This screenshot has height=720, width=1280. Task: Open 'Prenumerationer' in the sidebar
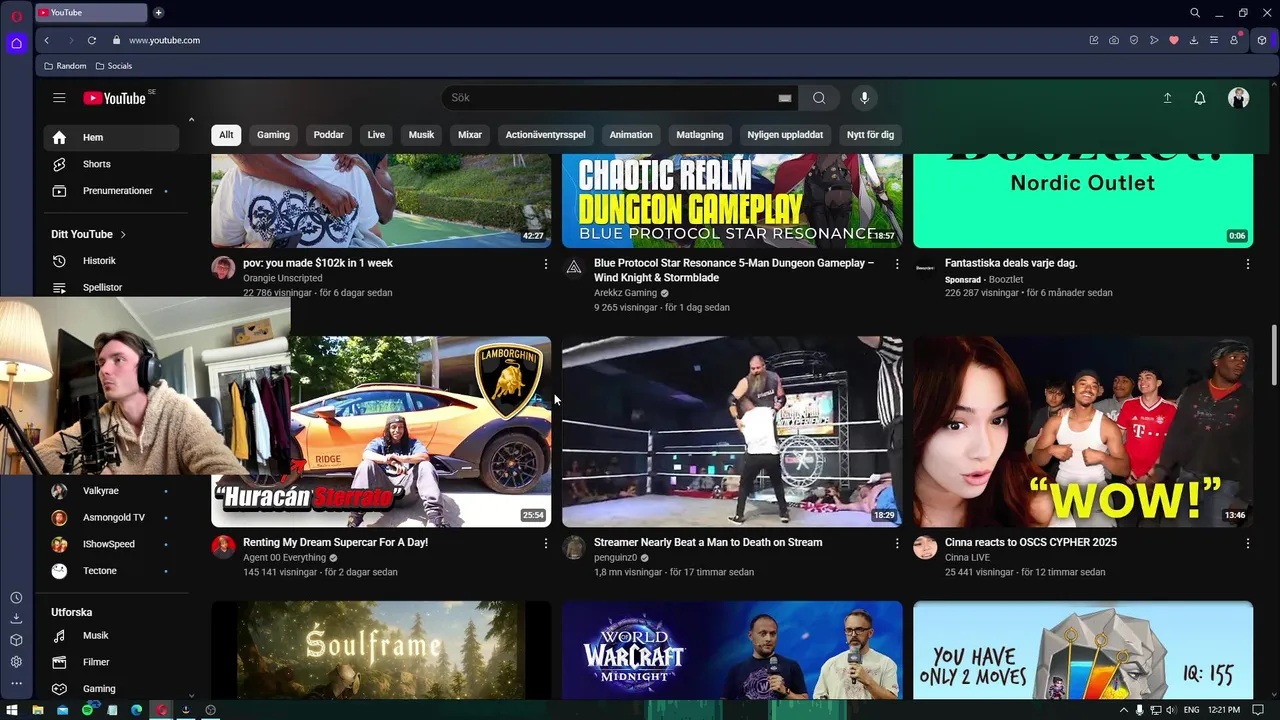coord(112,191)
